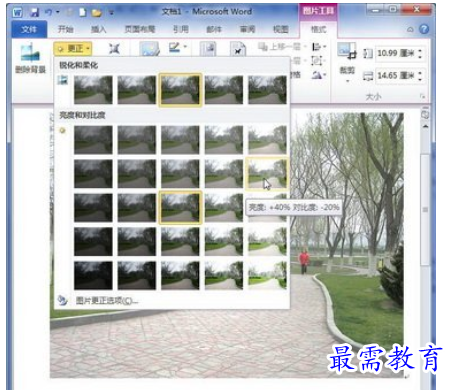Viewport: 451px width, 390px height.
Task: Switch to the 引用 References tab
Action: 181,29
